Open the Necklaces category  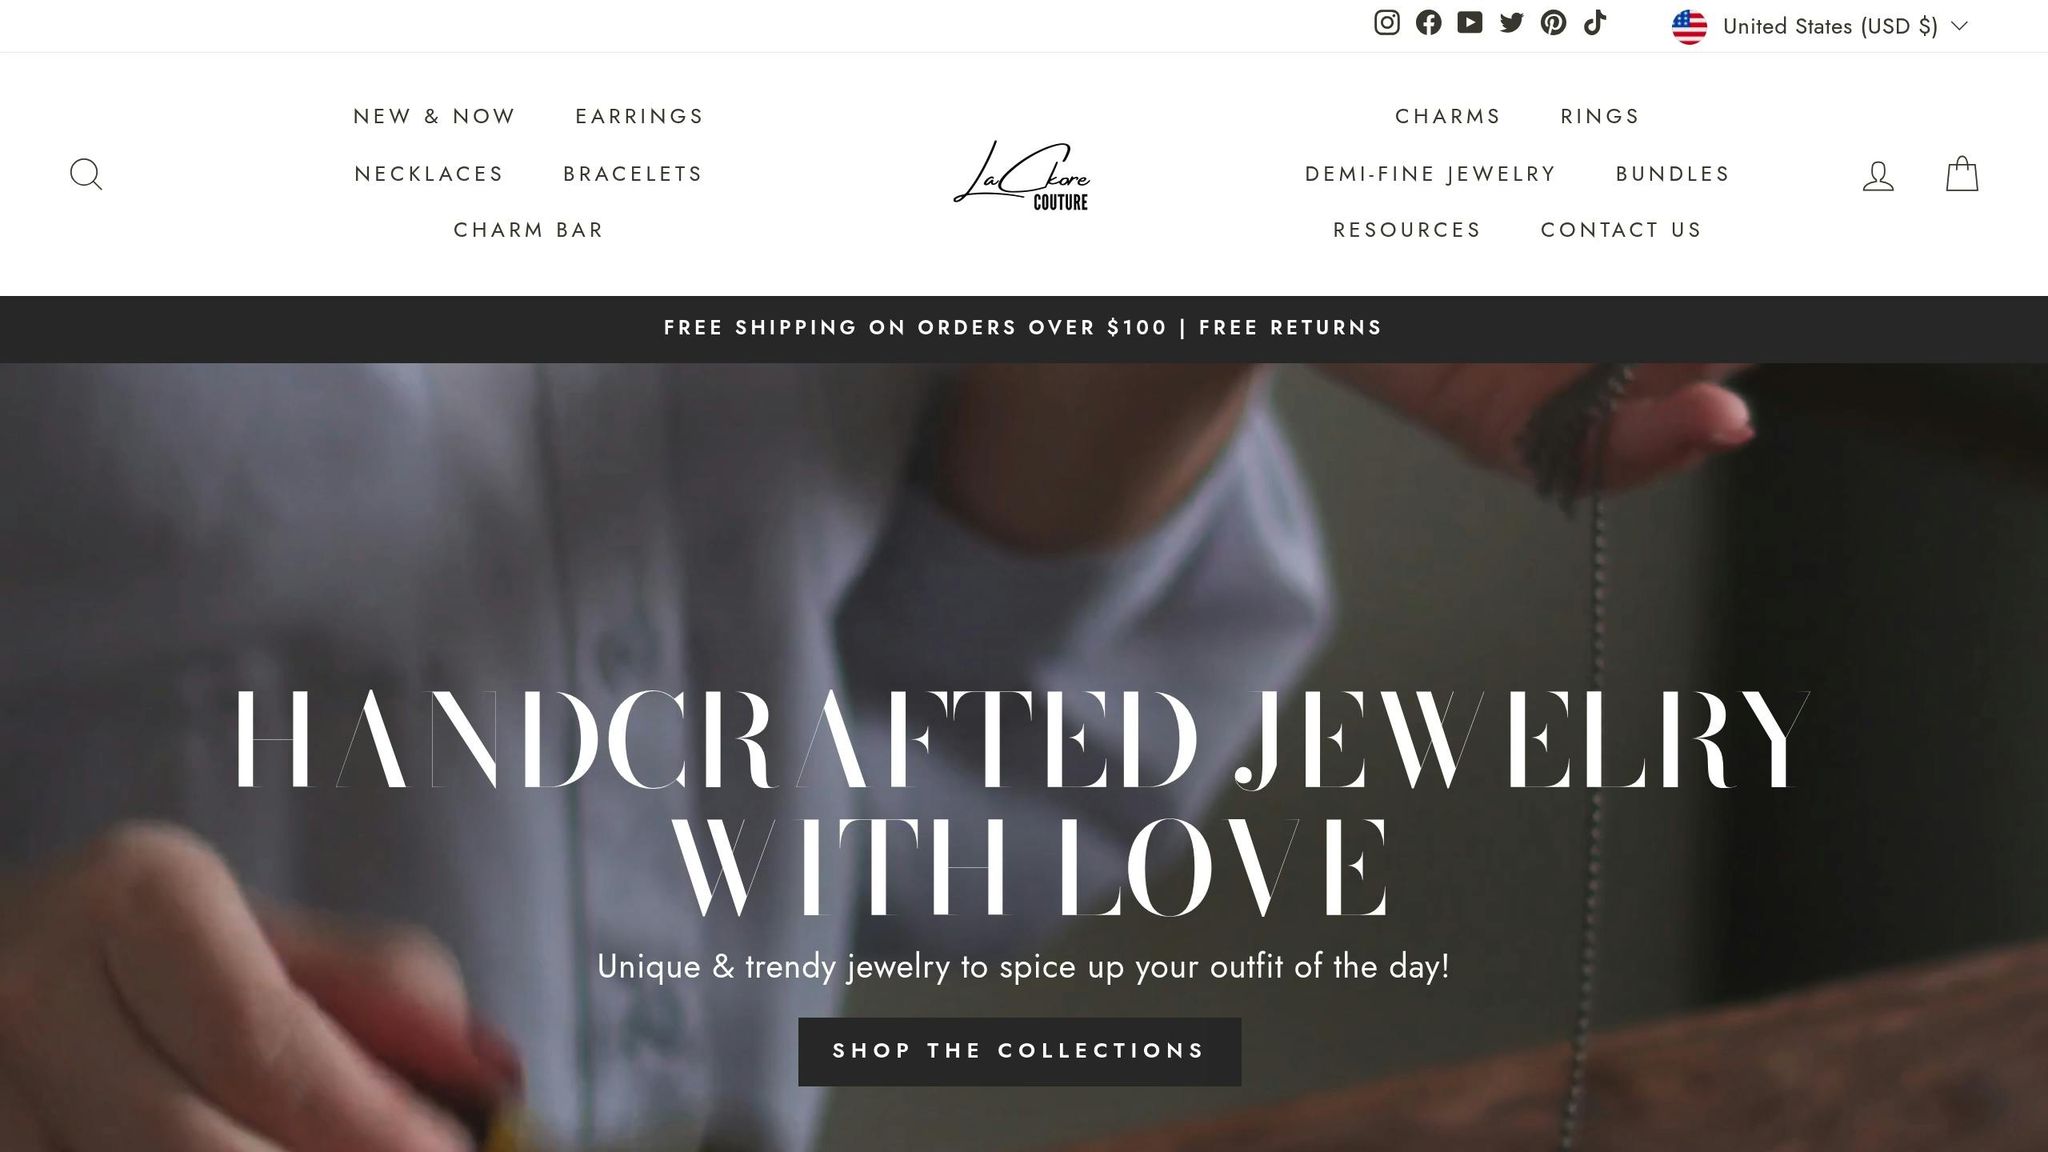coord(429,174)
